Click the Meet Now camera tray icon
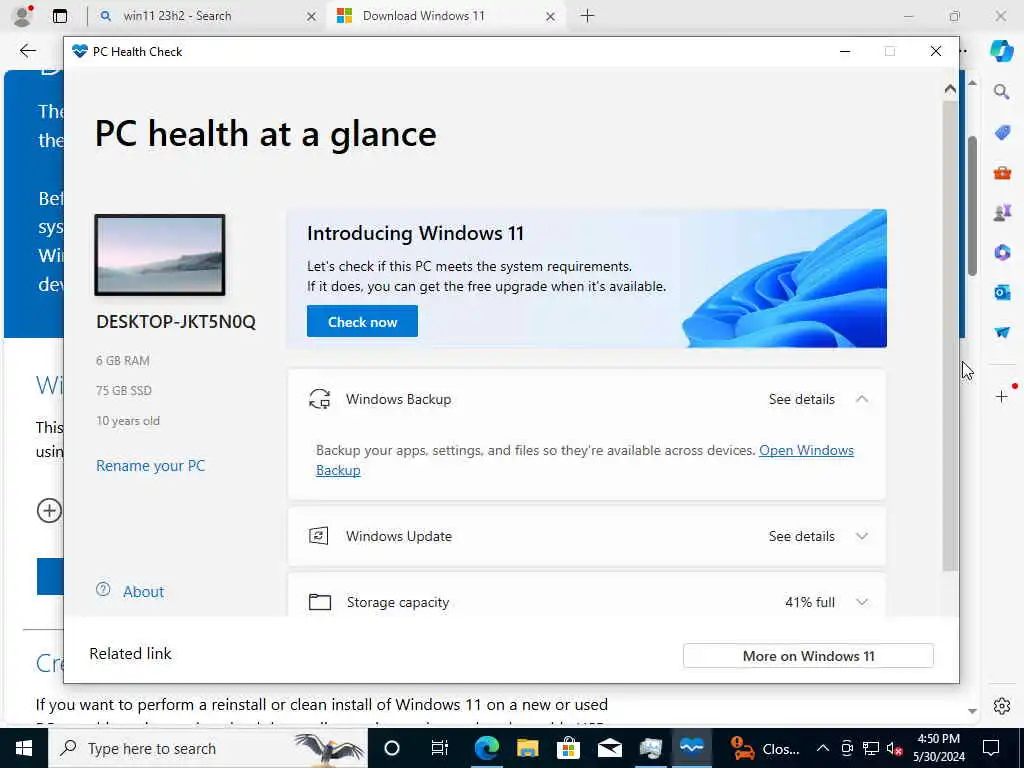 pos(847,748)
